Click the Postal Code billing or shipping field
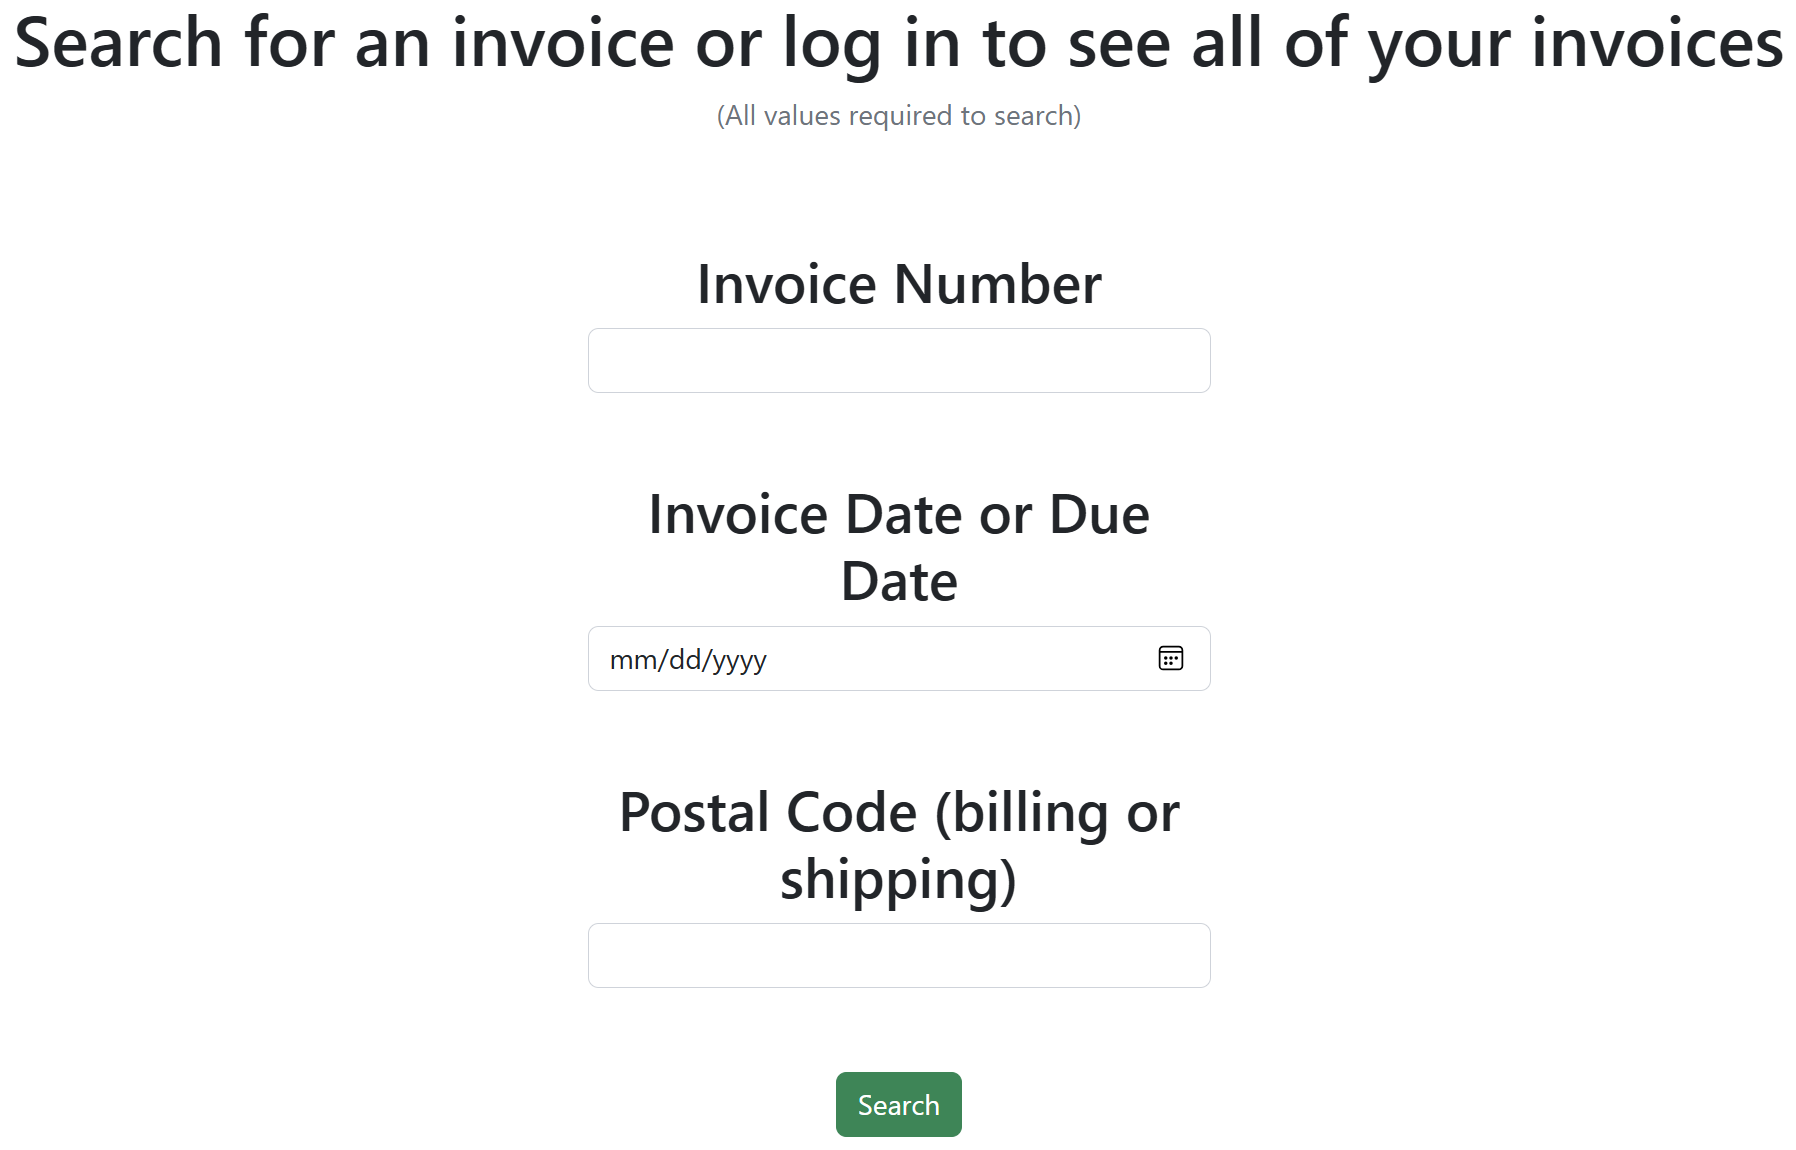This screenshot has width=1796, height=1150. (897, 956)
